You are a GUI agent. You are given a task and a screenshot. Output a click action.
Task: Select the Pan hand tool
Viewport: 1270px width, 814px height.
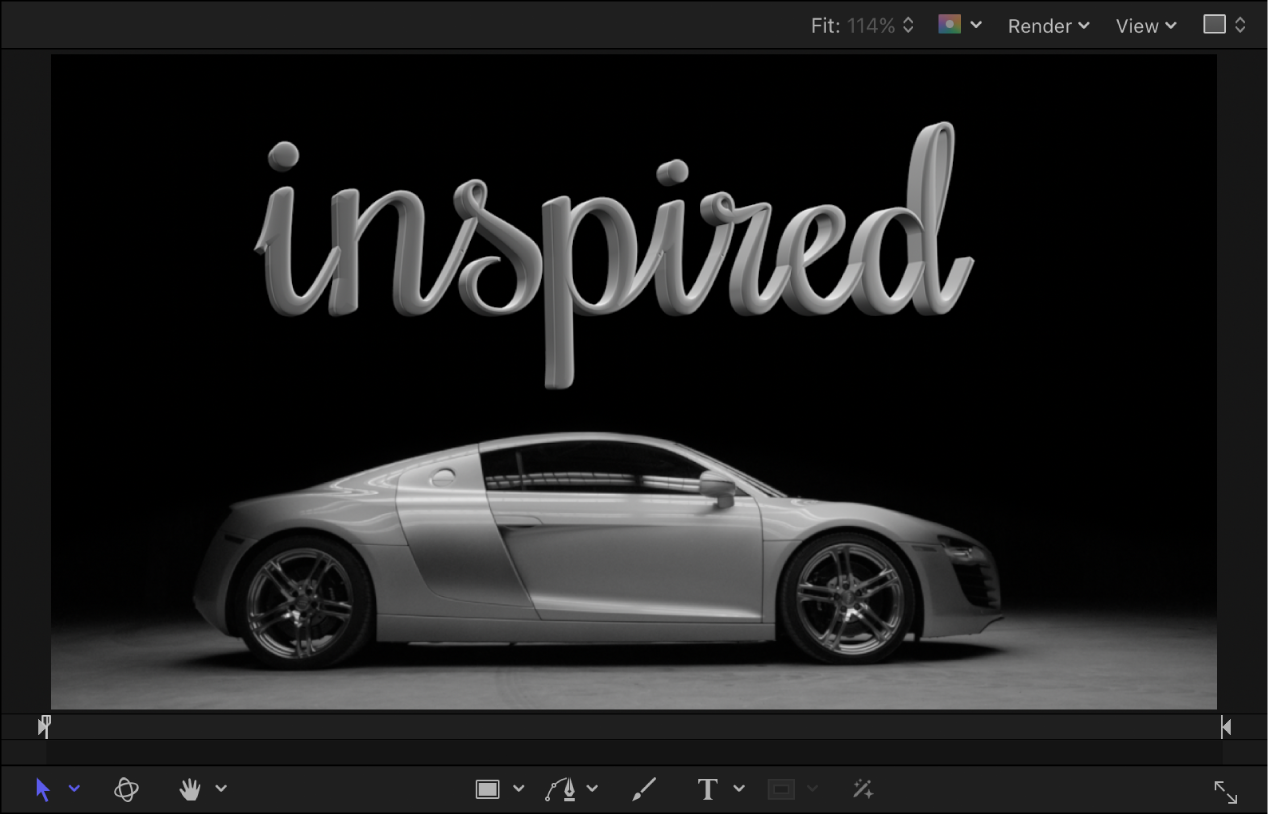(x=190, y=789)
